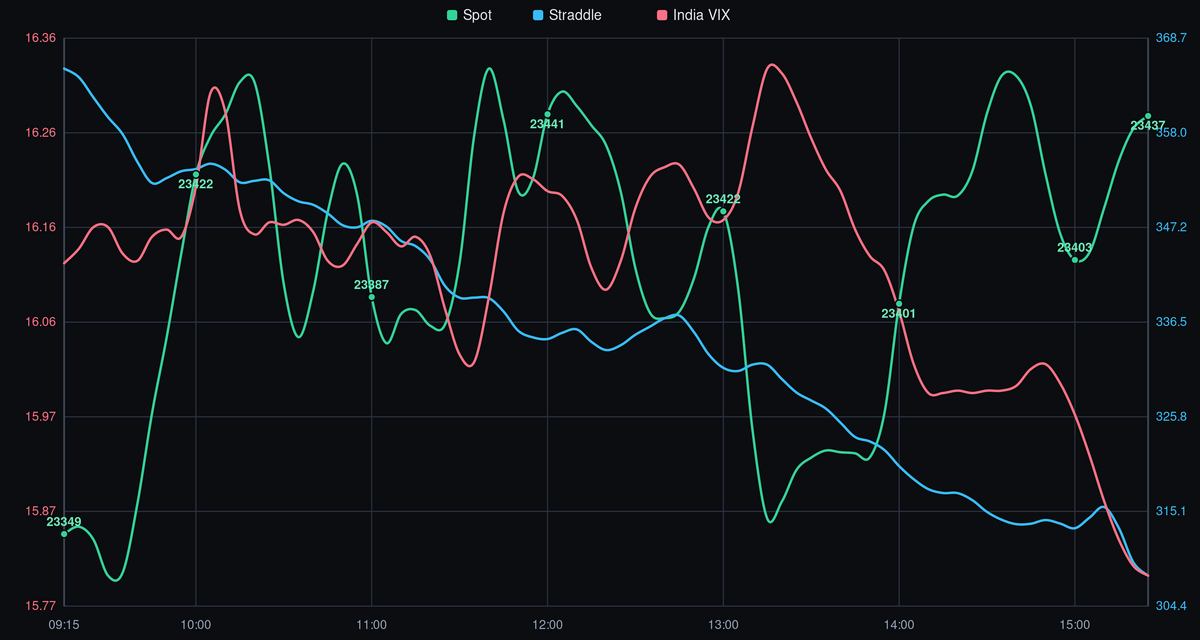Click the 325.8 straddle axis value
1200x640 pixels.
[1171, 416]
